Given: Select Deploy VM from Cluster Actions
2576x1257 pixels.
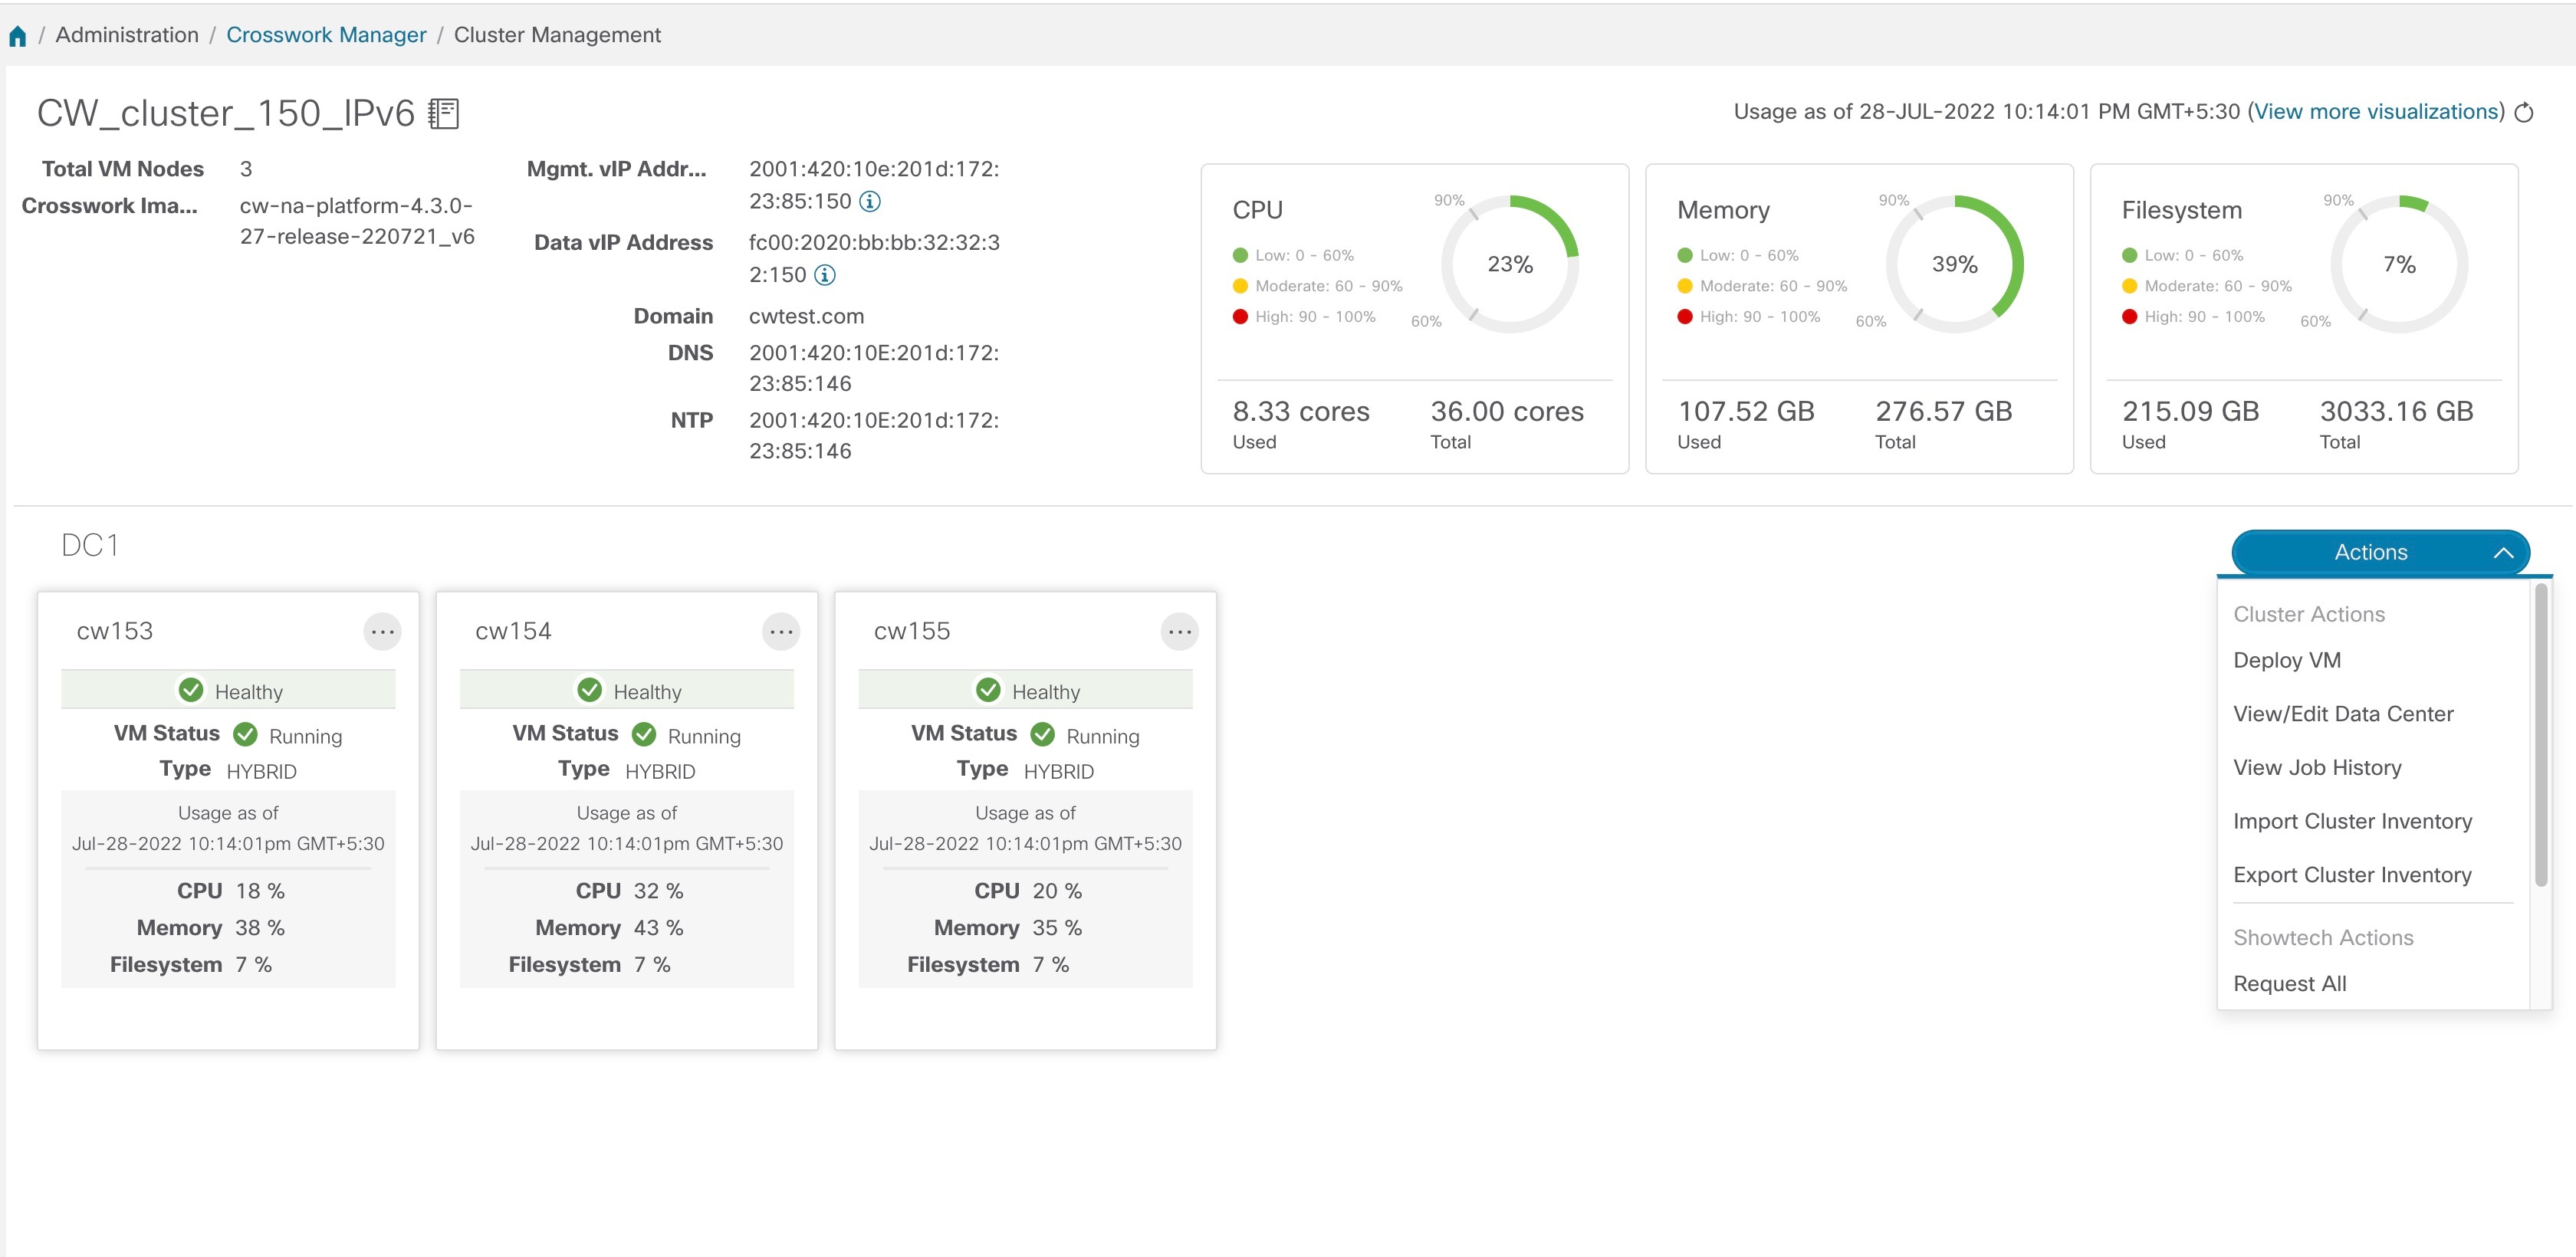Looking at the screenshot, I should coord(2287,660).
